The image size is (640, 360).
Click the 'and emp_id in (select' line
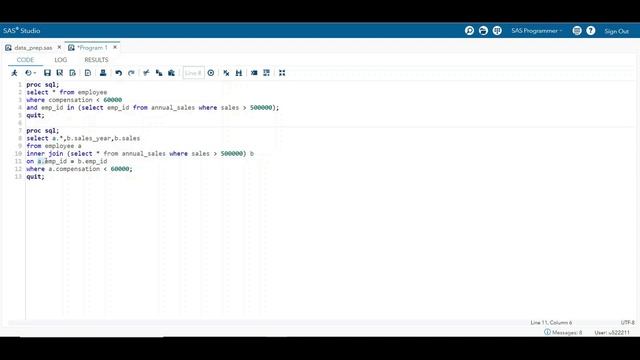153,108
